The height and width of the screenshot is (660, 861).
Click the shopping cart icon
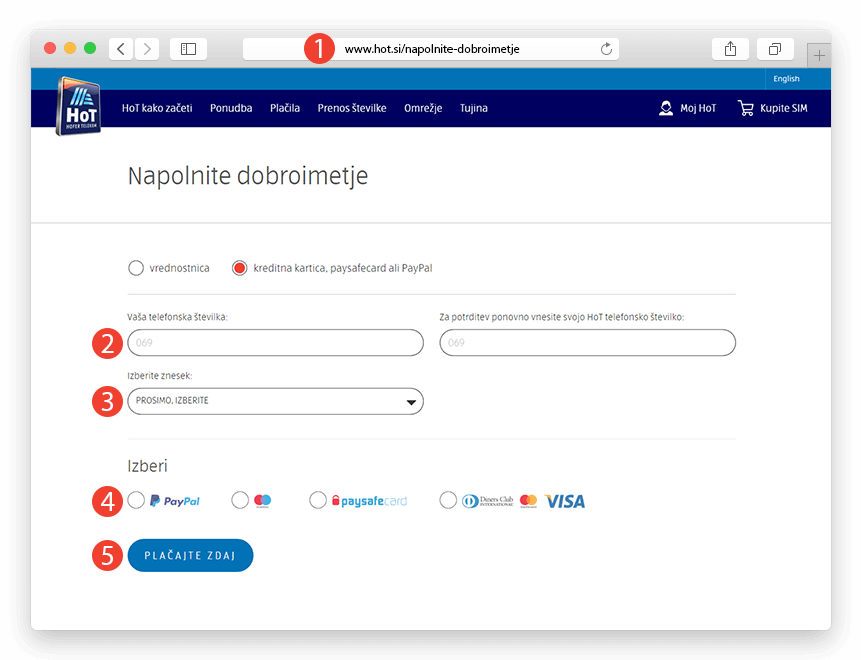(x=746, y=108)
